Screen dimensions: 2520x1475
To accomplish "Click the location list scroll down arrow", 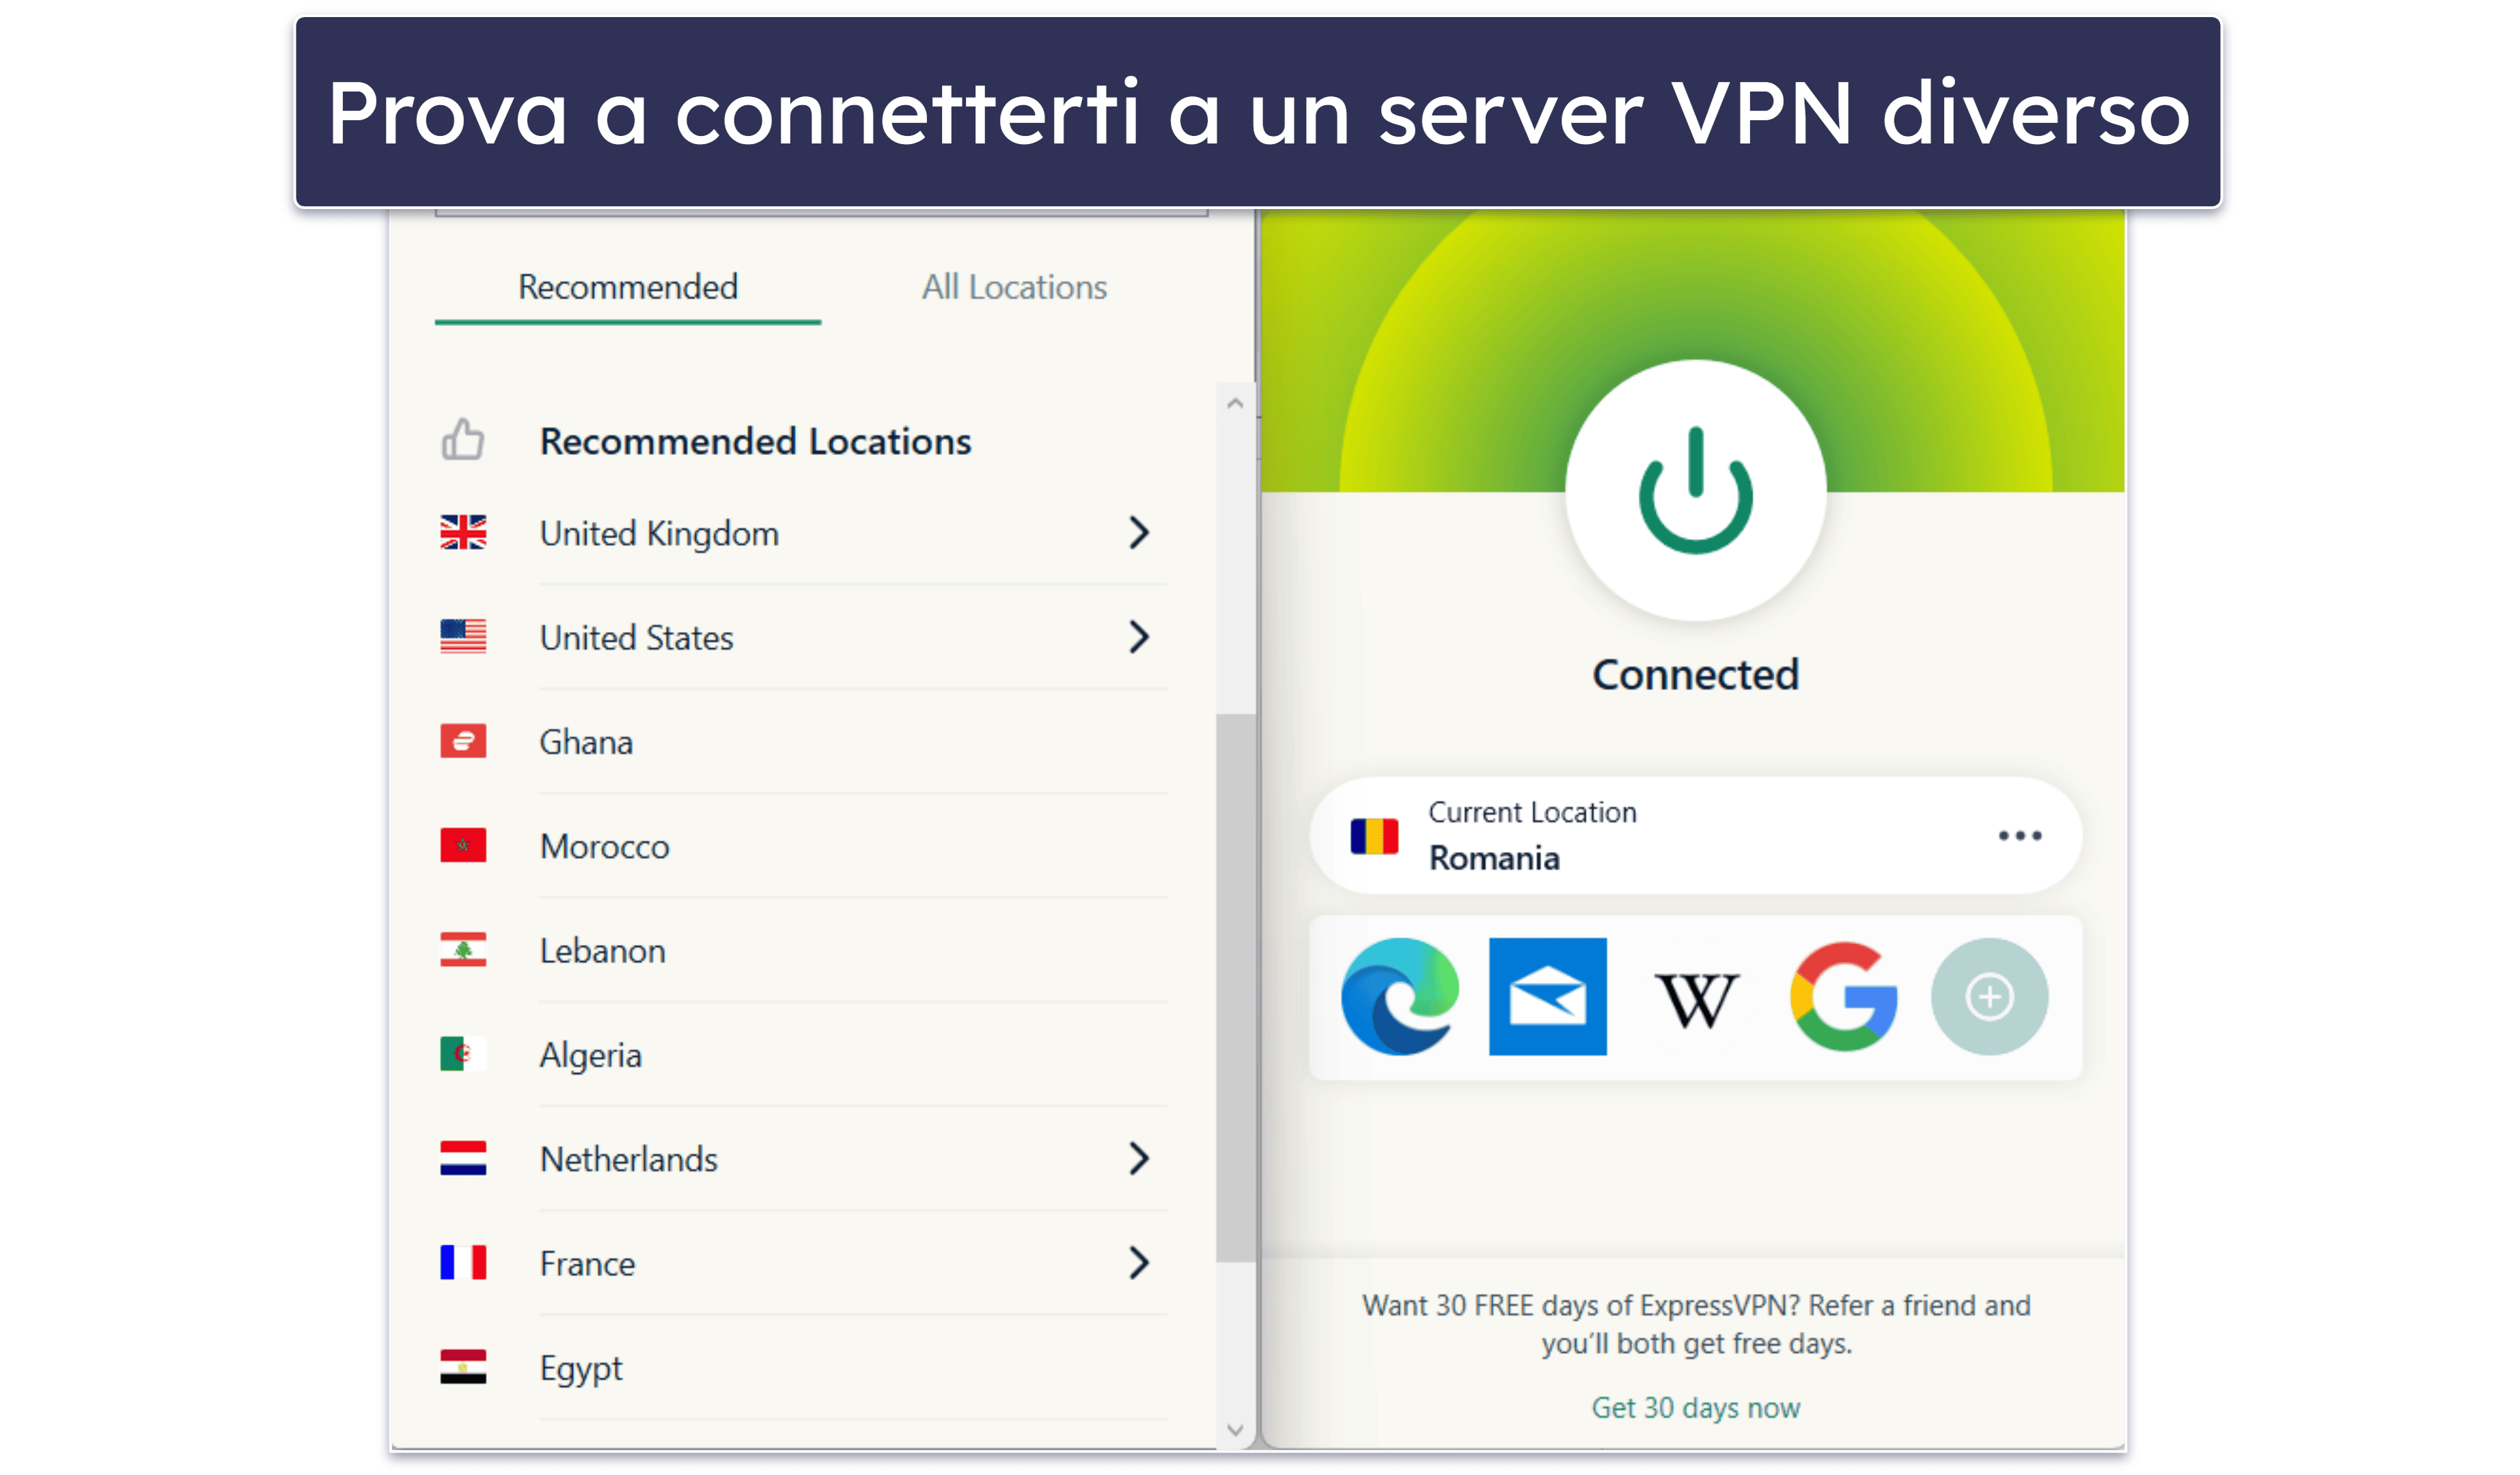I will (x=1235, y=1430).
